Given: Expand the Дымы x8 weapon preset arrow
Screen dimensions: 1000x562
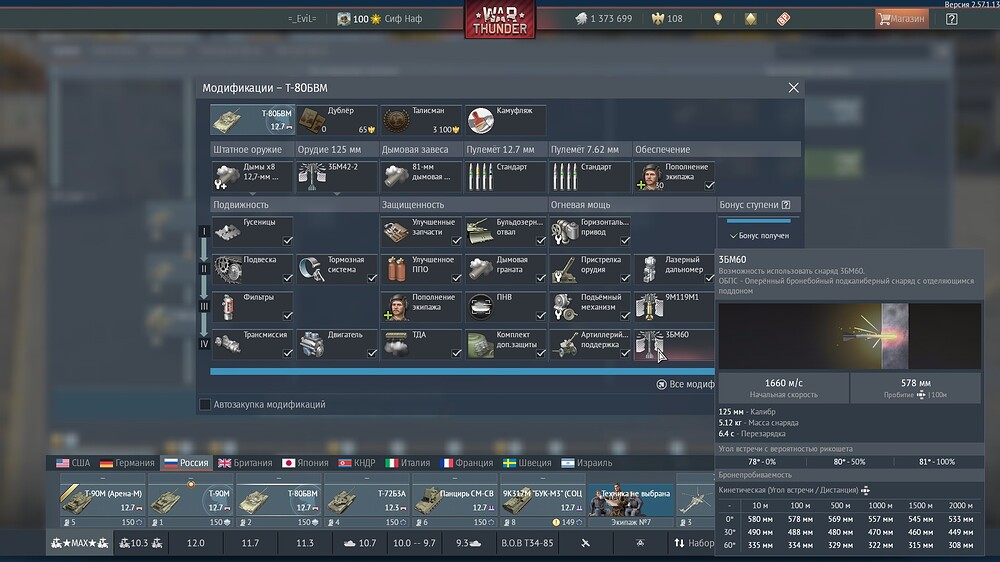Looking at the screenshot, I should (x=252, y=193).
